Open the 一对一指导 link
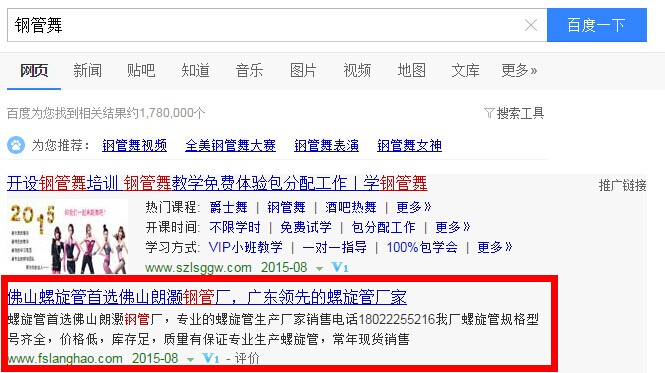 point(335,247)
